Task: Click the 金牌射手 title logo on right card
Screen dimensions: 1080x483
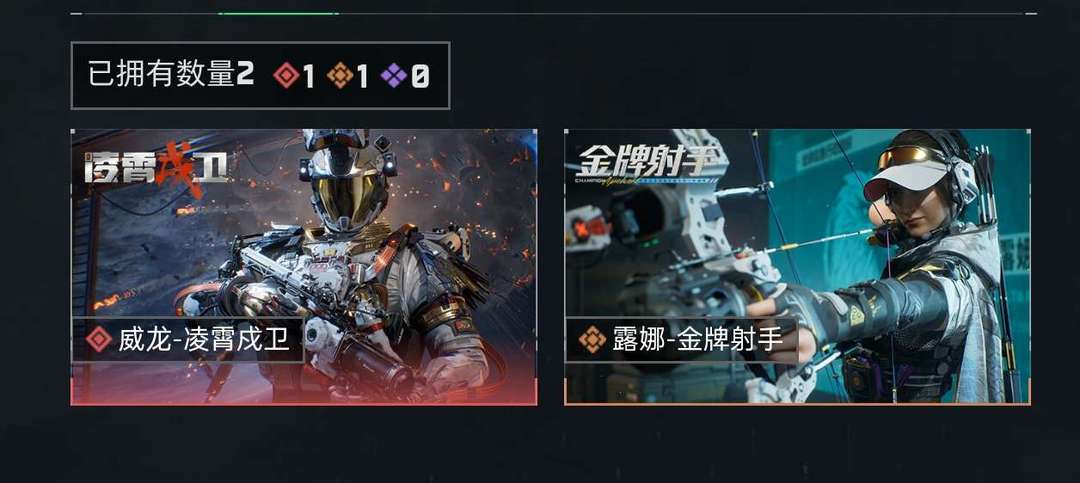Action: [647, 163]
